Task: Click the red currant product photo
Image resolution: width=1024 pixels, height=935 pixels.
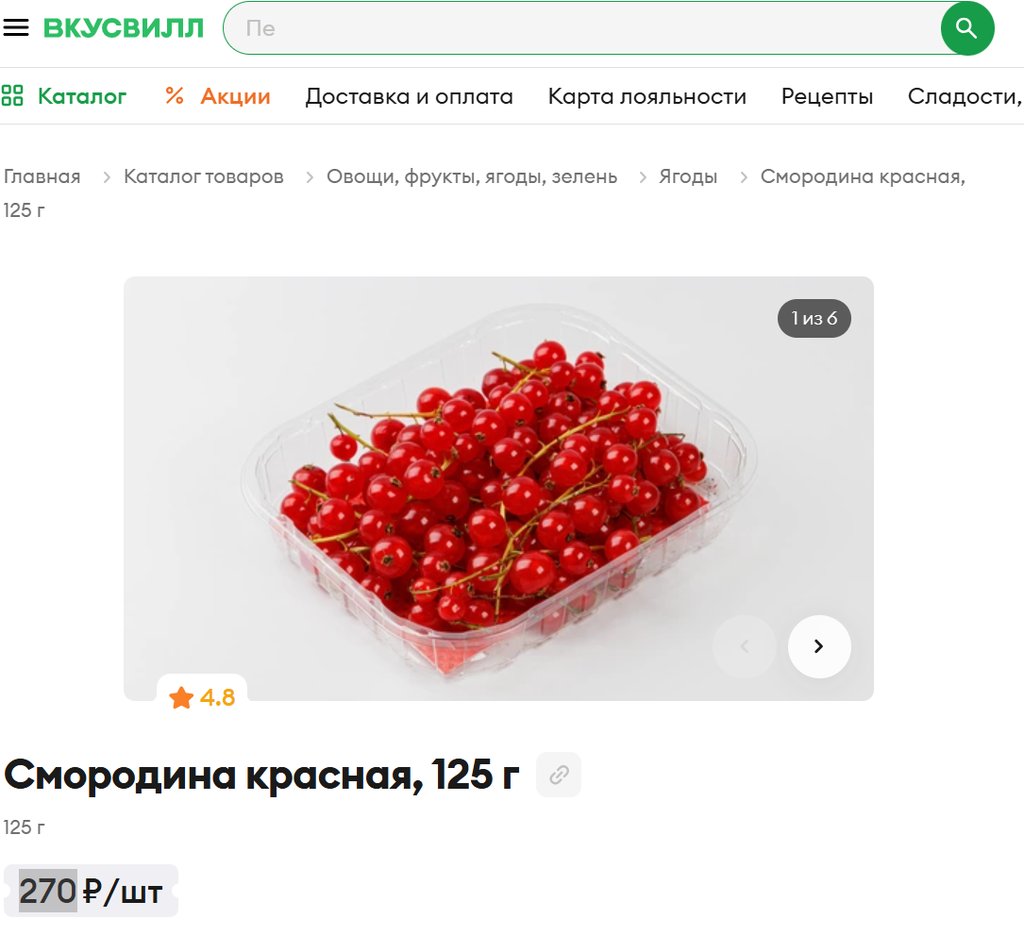Action: pos(498,488)
